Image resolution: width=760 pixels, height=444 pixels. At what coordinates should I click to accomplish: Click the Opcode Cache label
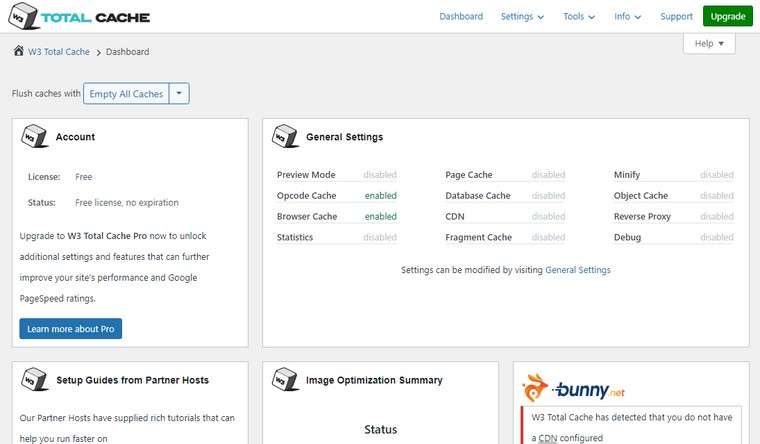(x=306, y=195)
